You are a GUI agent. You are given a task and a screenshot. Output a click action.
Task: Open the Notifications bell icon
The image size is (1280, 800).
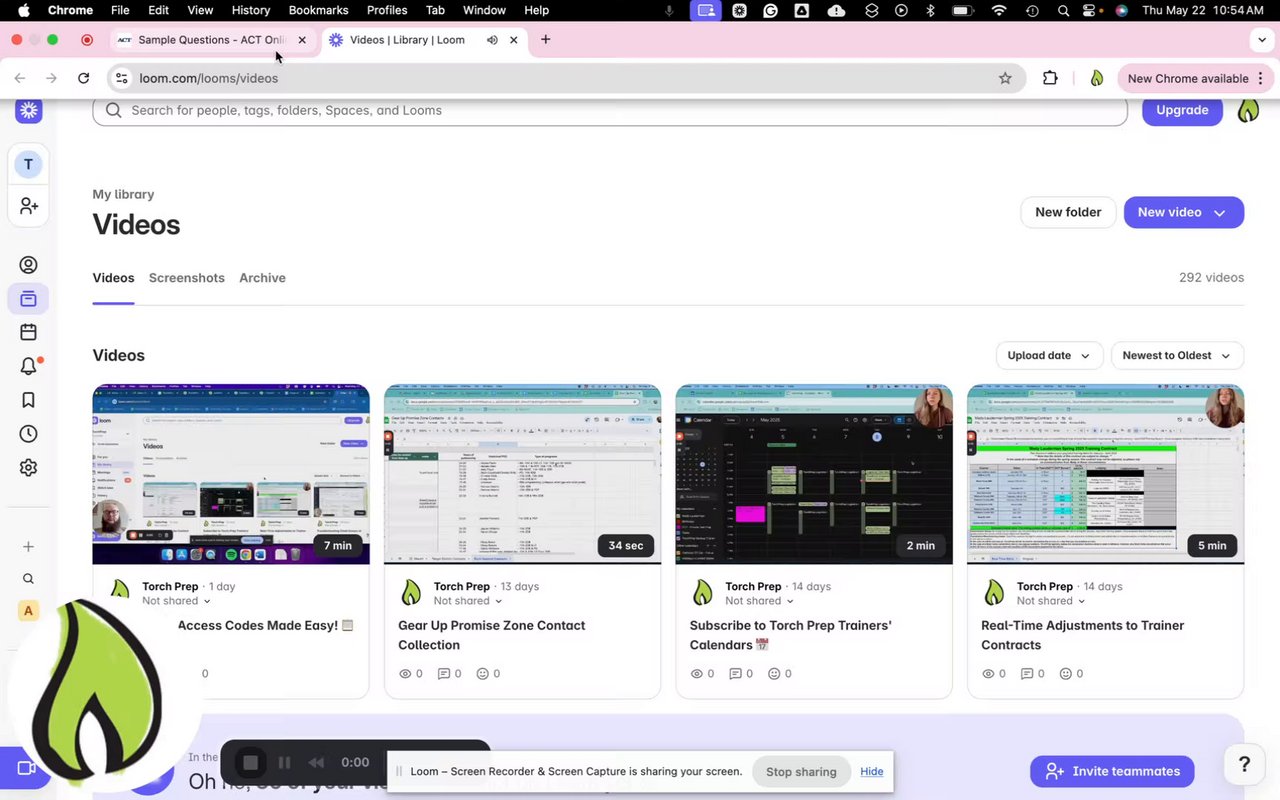click(28, 366)
